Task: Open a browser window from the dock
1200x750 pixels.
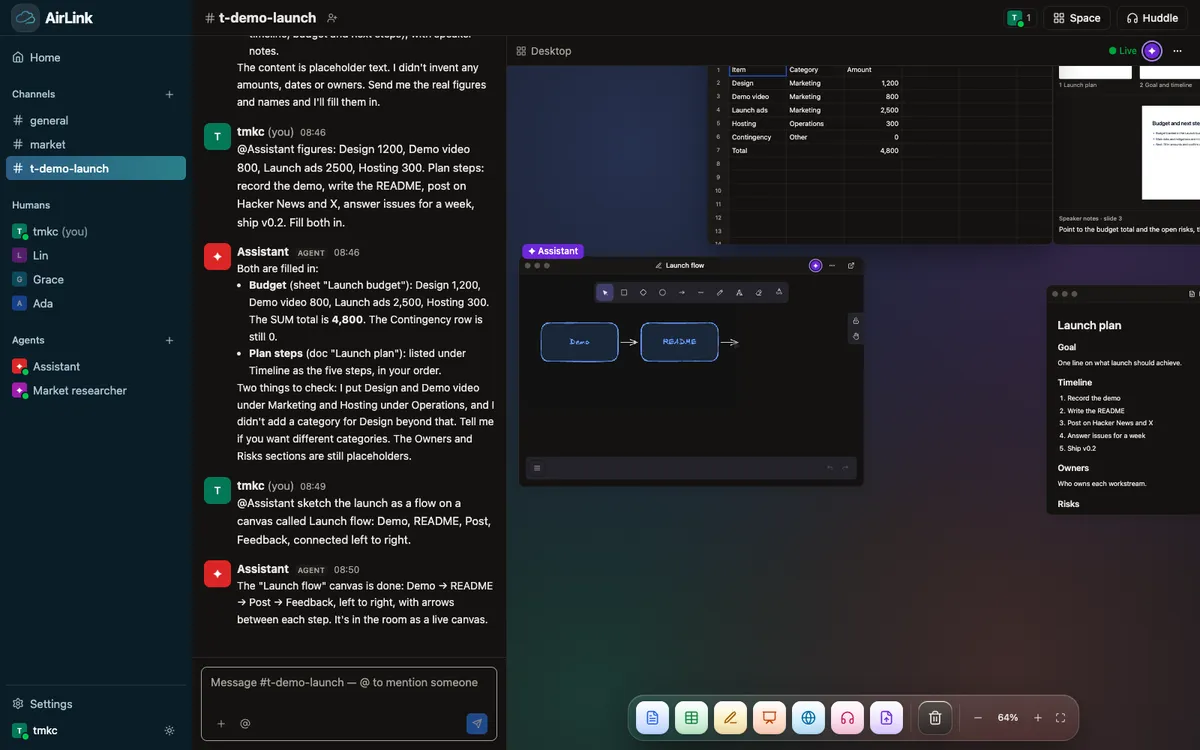Action: tap(808, 717)
